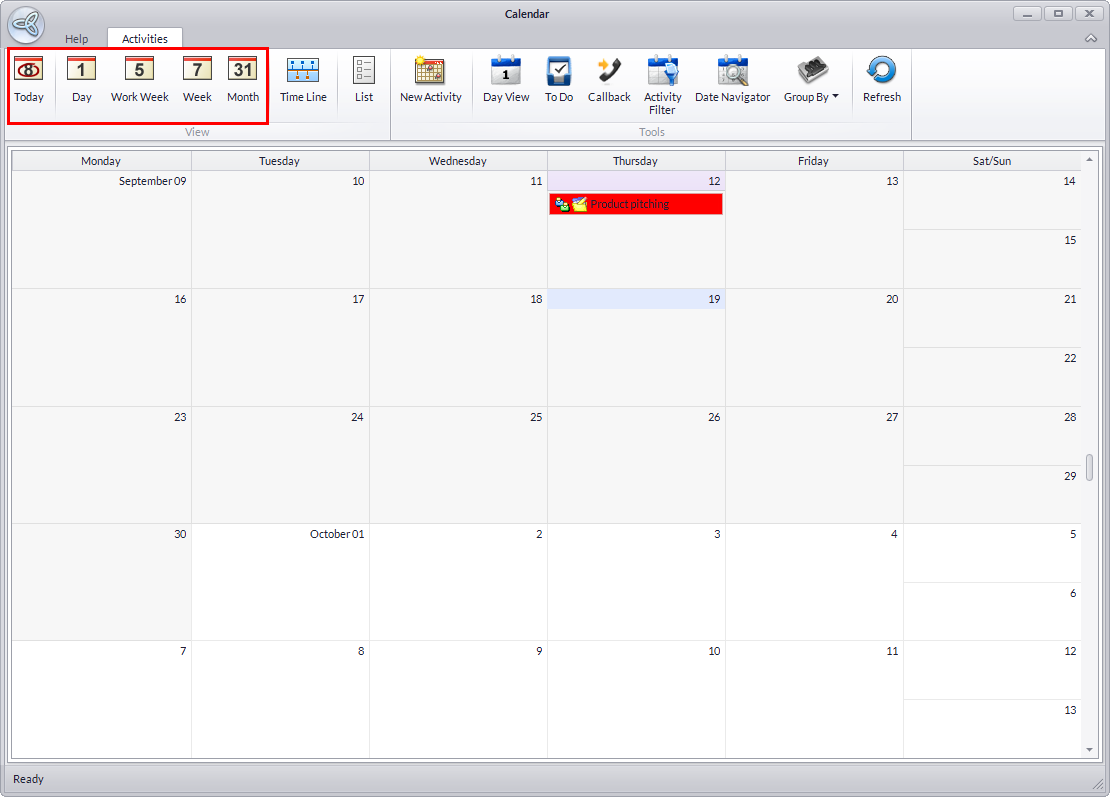This screenshot has height=797, width=1110.
Task: Switch to Month view
Action: click(x=243, y=80)
